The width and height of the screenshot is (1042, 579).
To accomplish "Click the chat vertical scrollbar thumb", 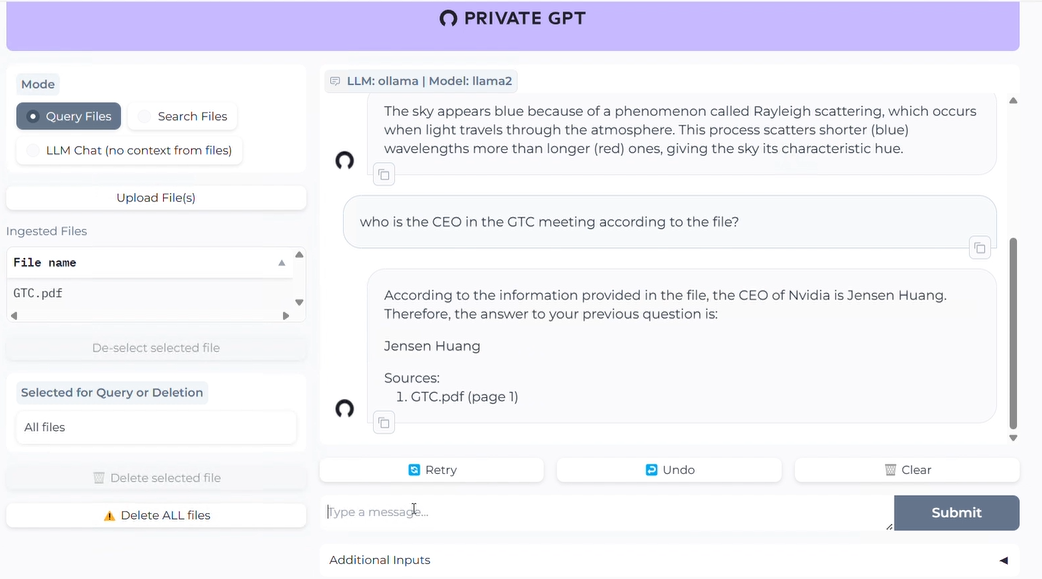I will point(1013,333).
